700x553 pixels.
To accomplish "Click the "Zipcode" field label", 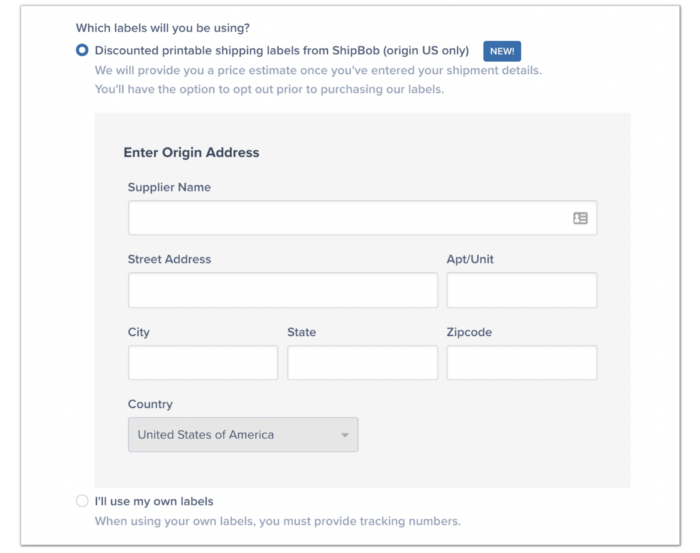I will pos(469,332).
